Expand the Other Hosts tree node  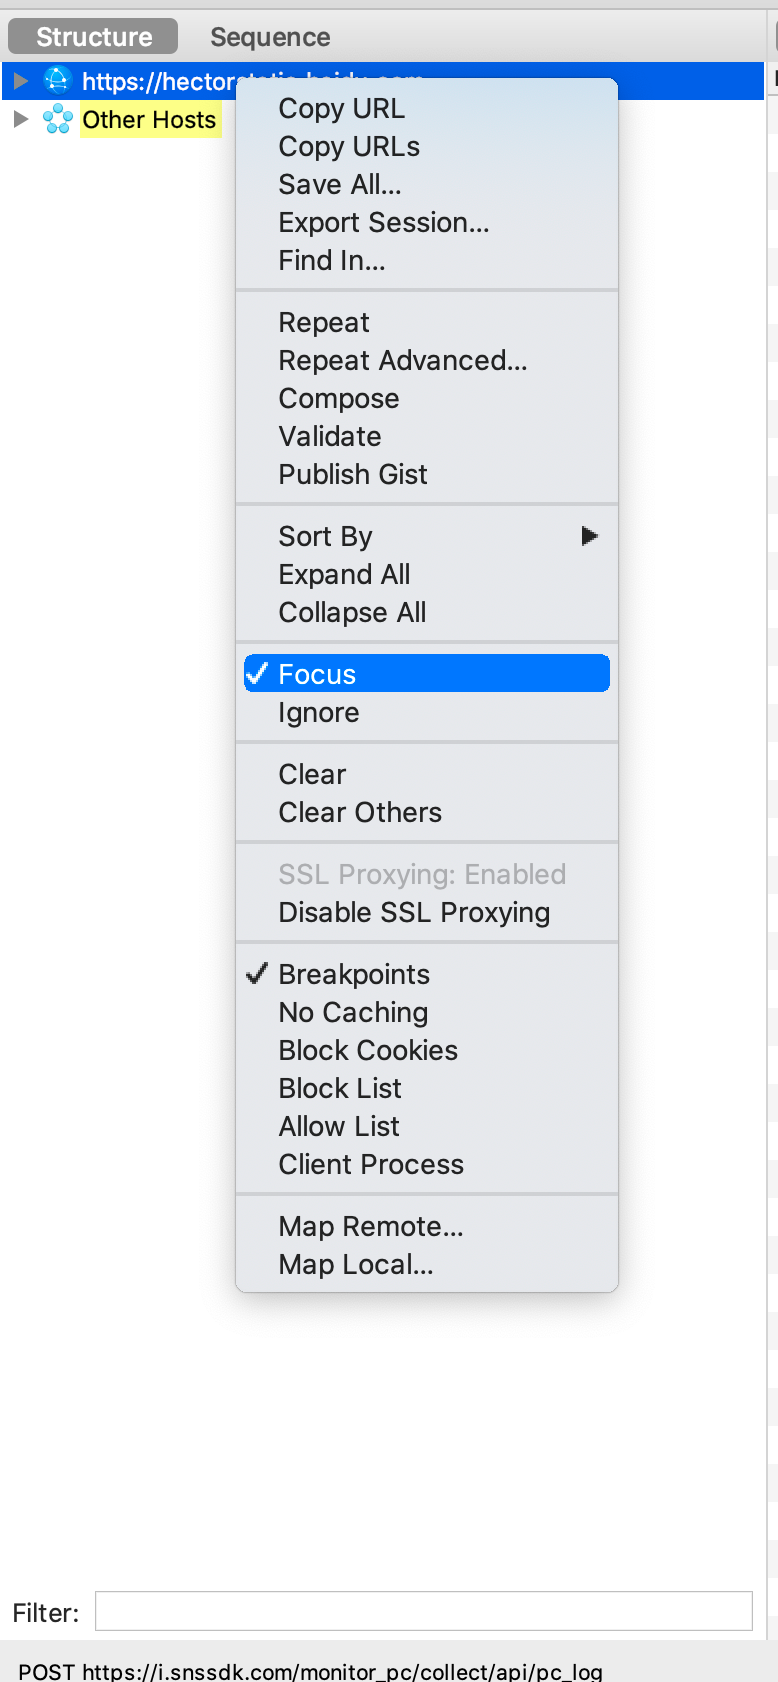tap(21, 119)
